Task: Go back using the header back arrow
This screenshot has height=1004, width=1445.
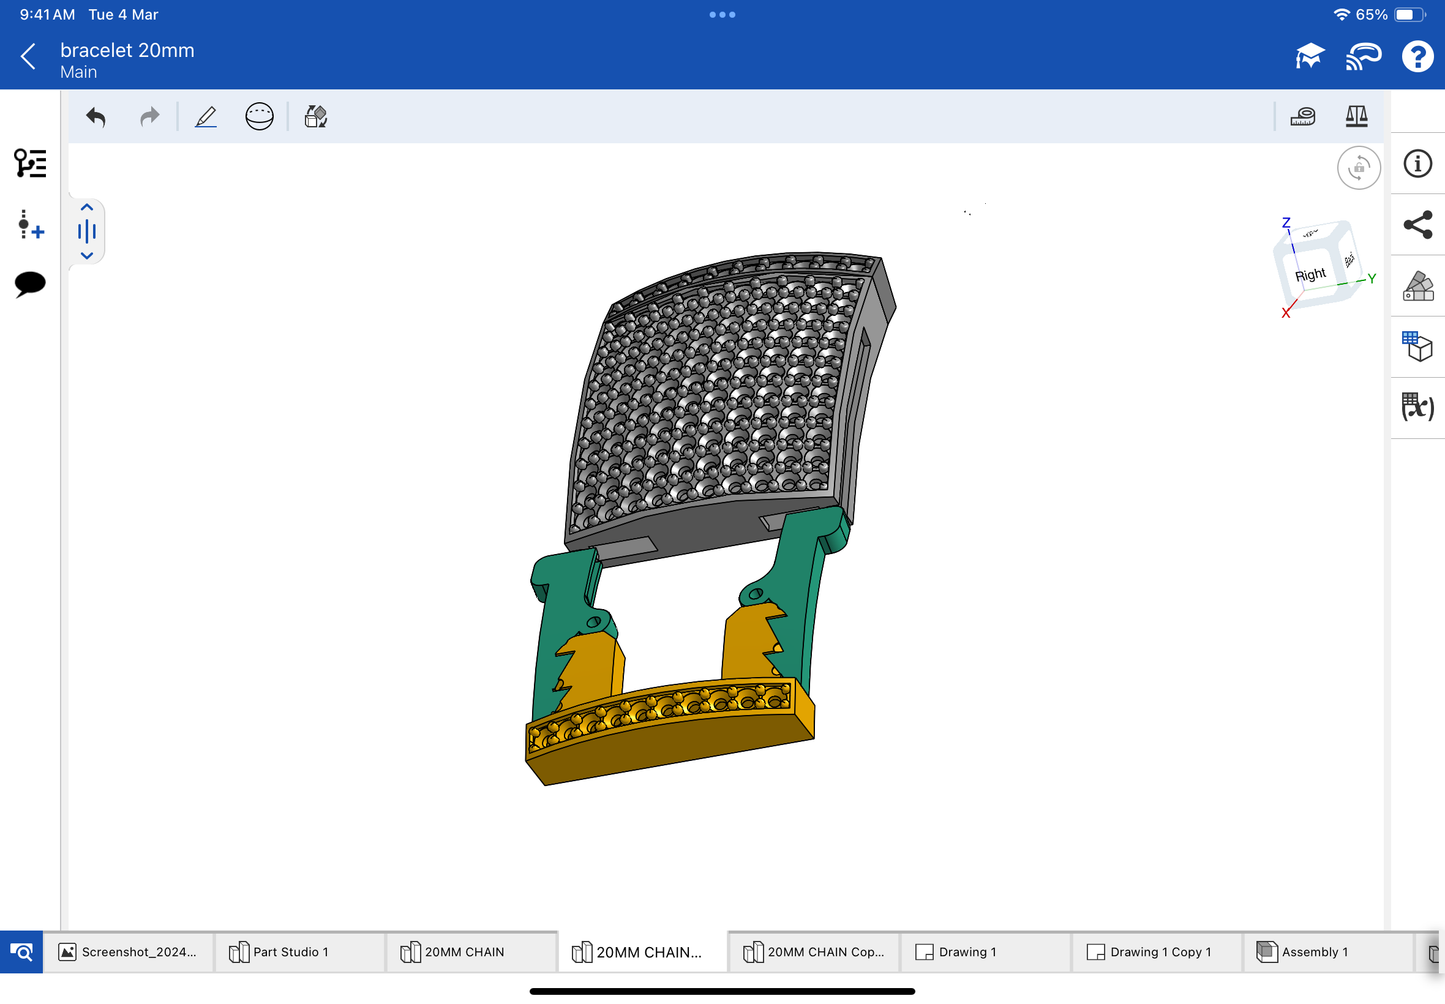Action: tap(28, 57)
